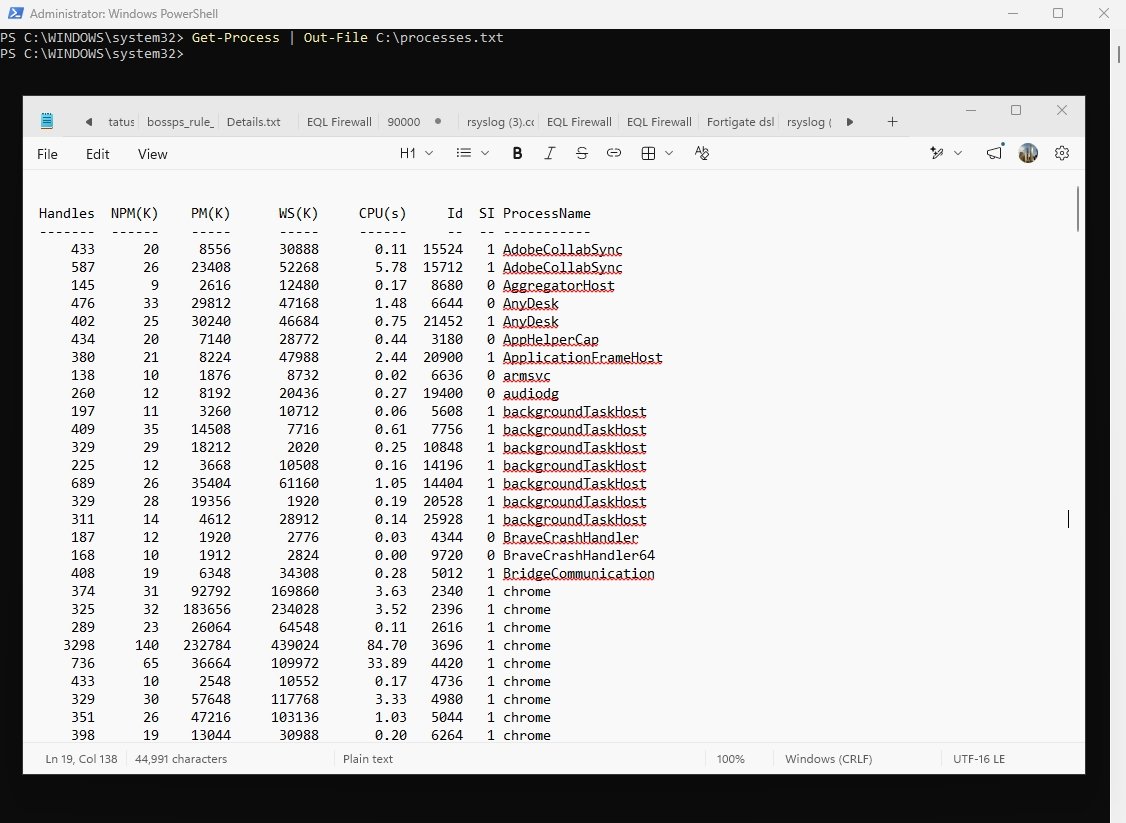The width and height of the screenshot is (1126, 823).
Task: Toggle italic formatting in Notepad
Action: (549, 153)
